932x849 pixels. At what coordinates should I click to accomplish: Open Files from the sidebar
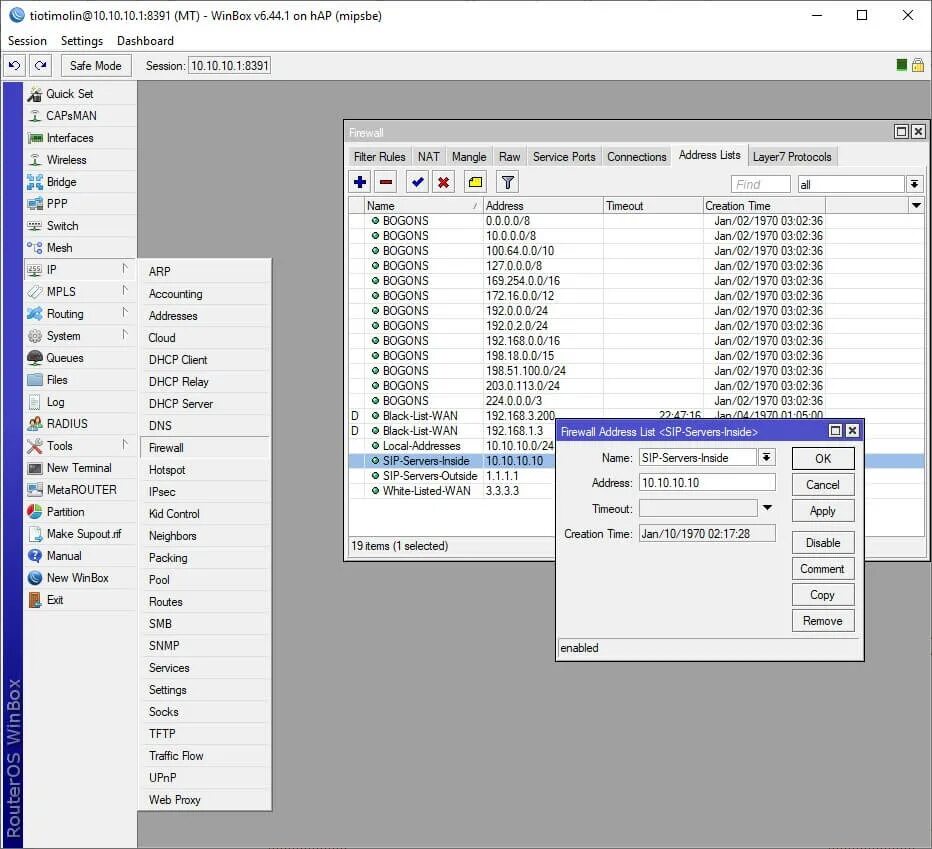(80, 380)
